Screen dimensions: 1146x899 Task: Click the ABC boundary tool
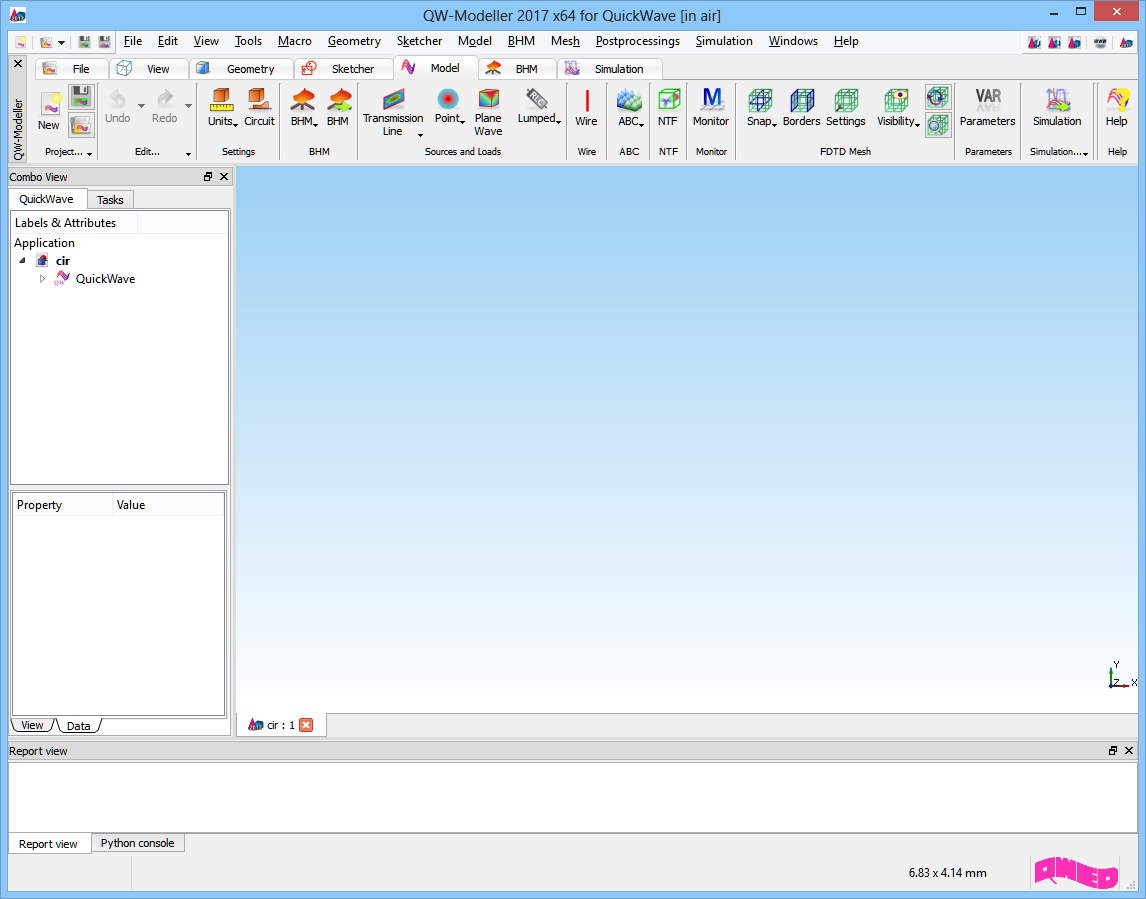pos(629,107)
